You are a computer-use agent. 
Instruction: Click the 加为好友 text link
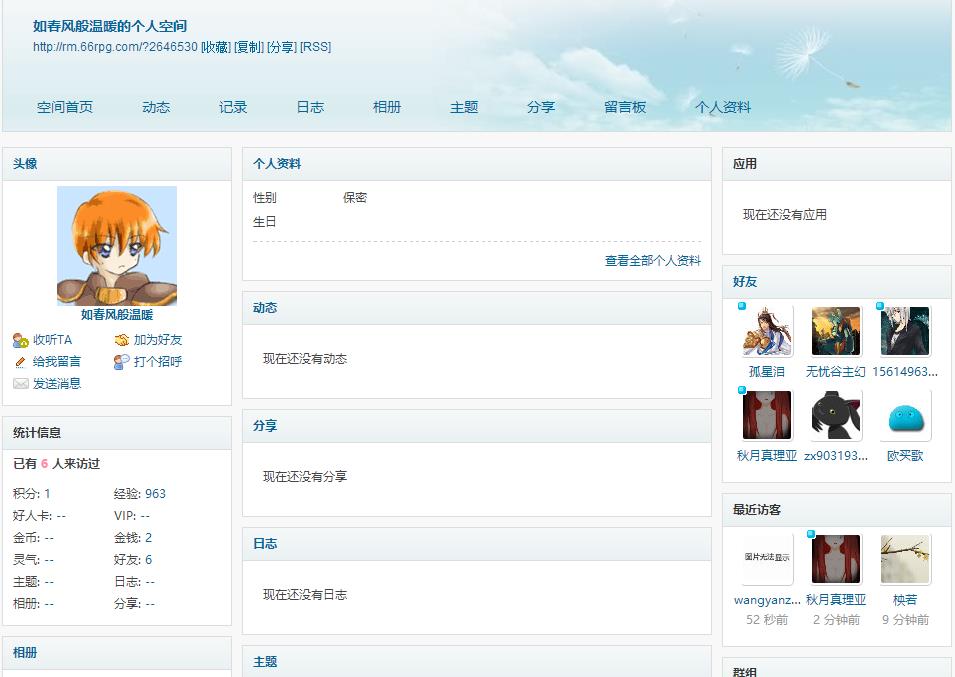pyautogui.click(x=158, y=340)
